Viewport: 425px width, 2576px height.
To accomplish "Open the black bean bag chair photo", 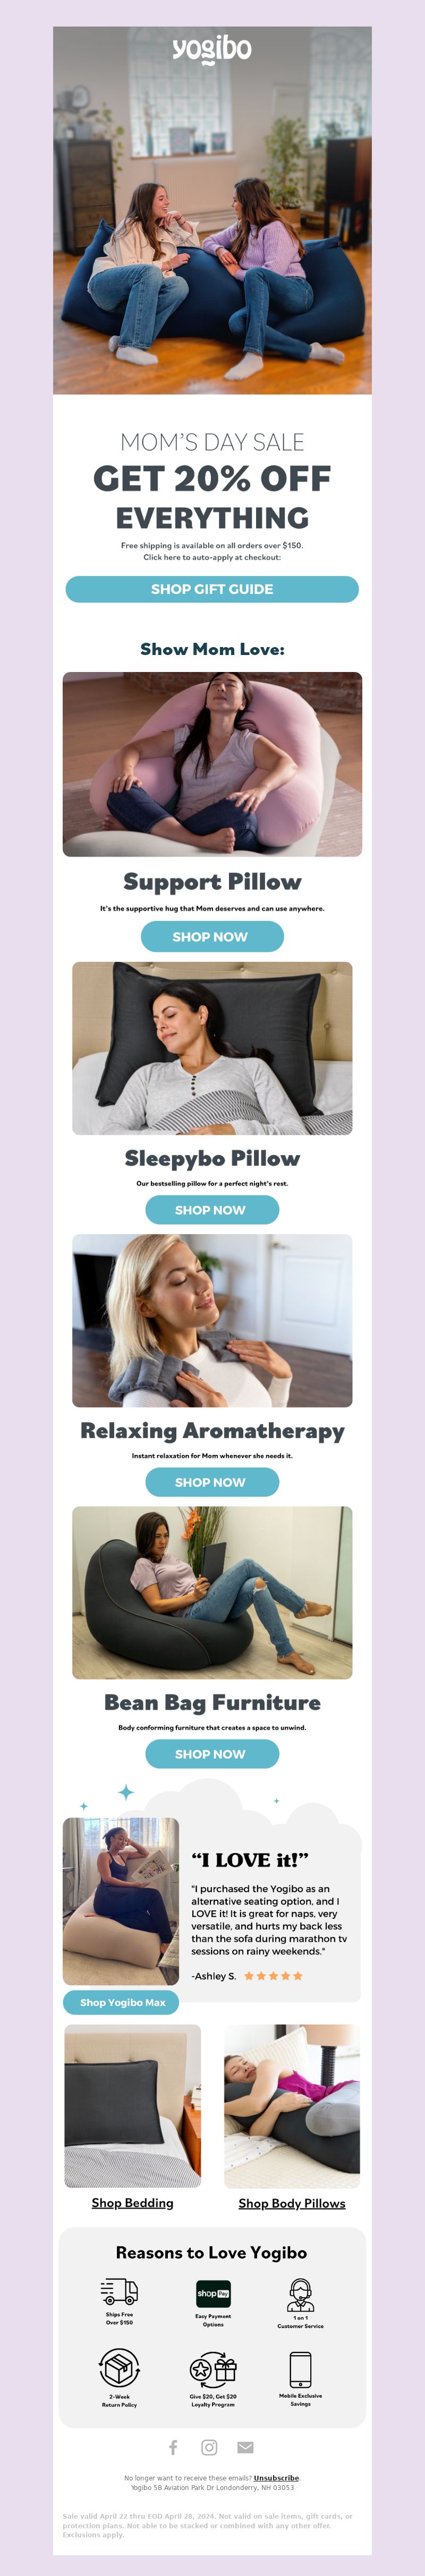I will click(212, 1592).
